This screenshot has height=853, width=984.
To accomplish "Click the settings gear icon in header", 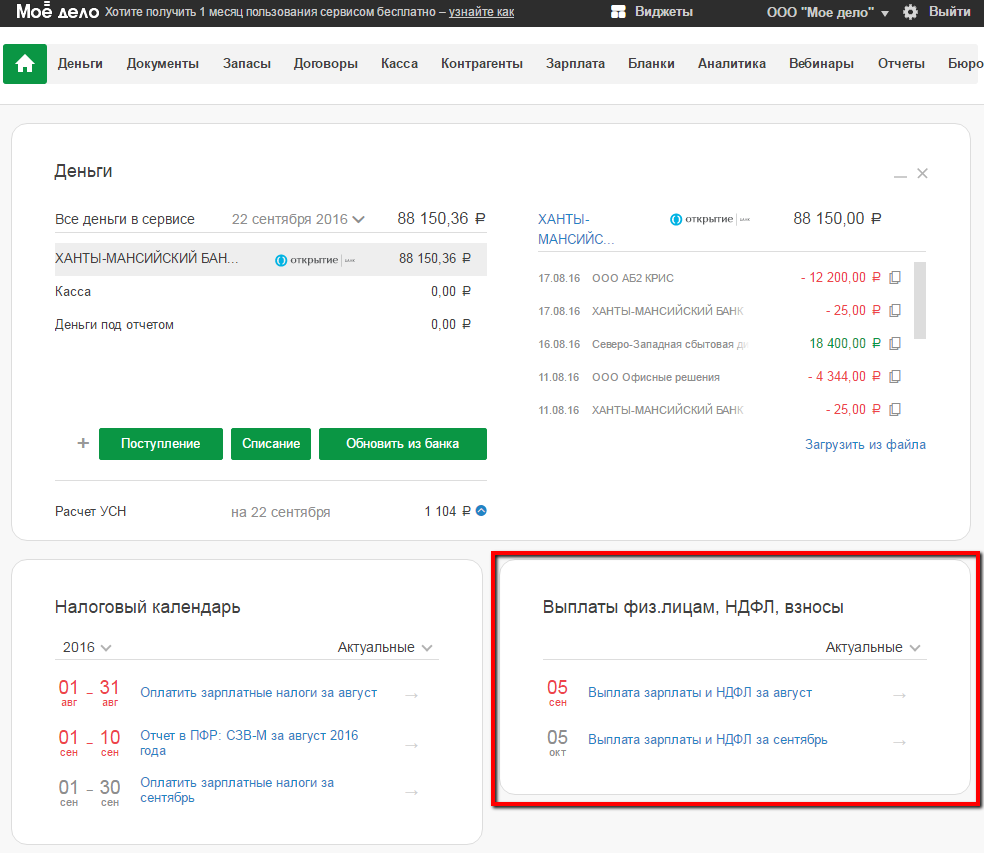I will coord(910,12).
